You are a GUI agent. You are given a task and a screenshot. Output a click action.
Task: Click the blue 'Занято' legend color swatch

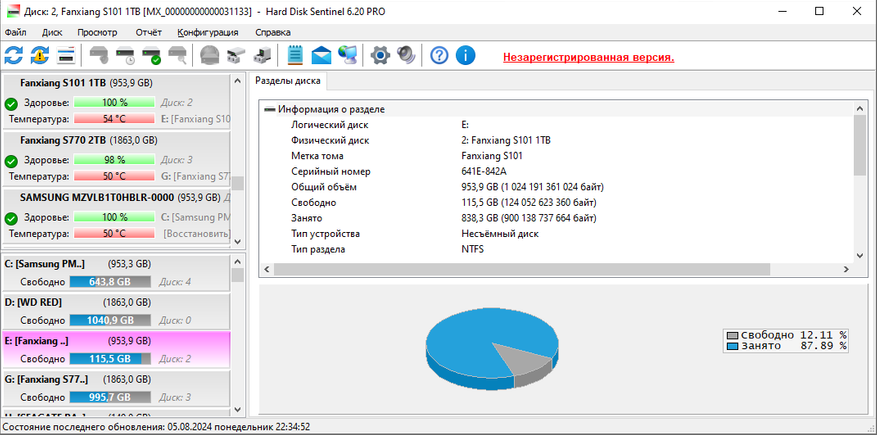[733, 346]
